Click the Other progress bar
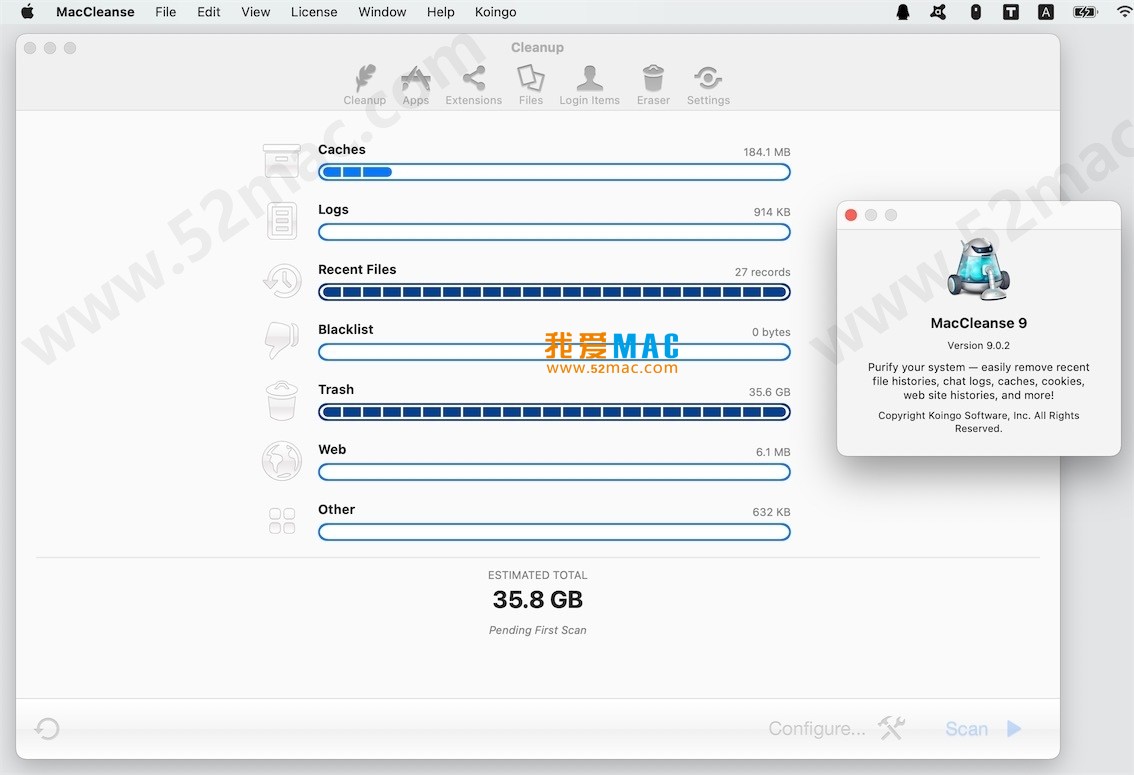The image size is (1134, 775). click(x=554, y=532)
